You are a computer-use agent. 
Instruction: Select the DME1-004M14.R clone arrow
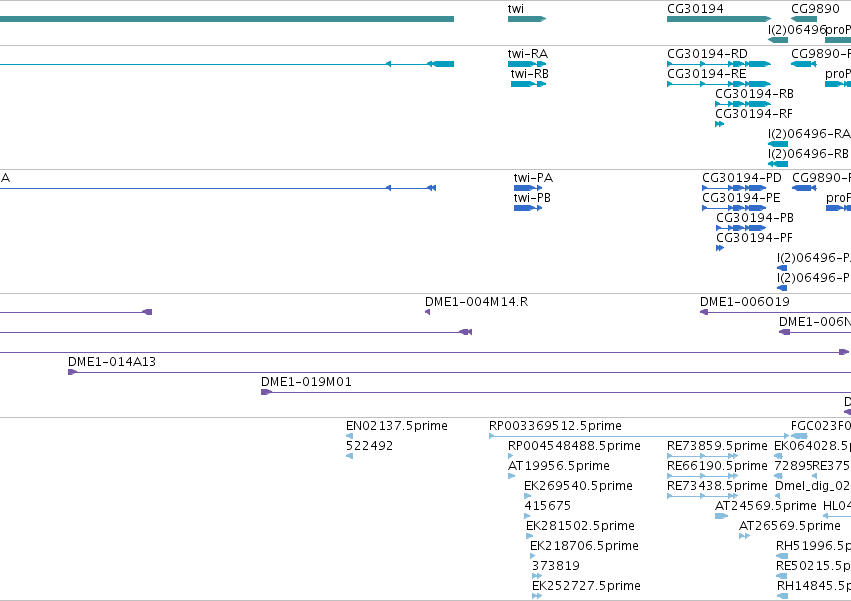pyautogui.click(x=428, y=312)
